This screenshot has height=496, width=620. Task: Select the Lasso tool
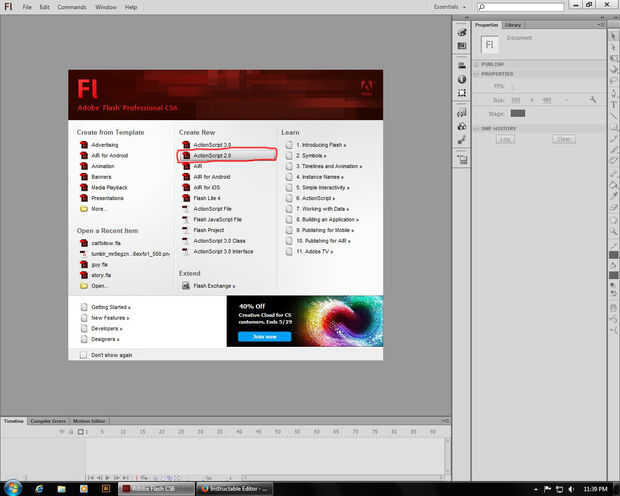pos(613,81)
